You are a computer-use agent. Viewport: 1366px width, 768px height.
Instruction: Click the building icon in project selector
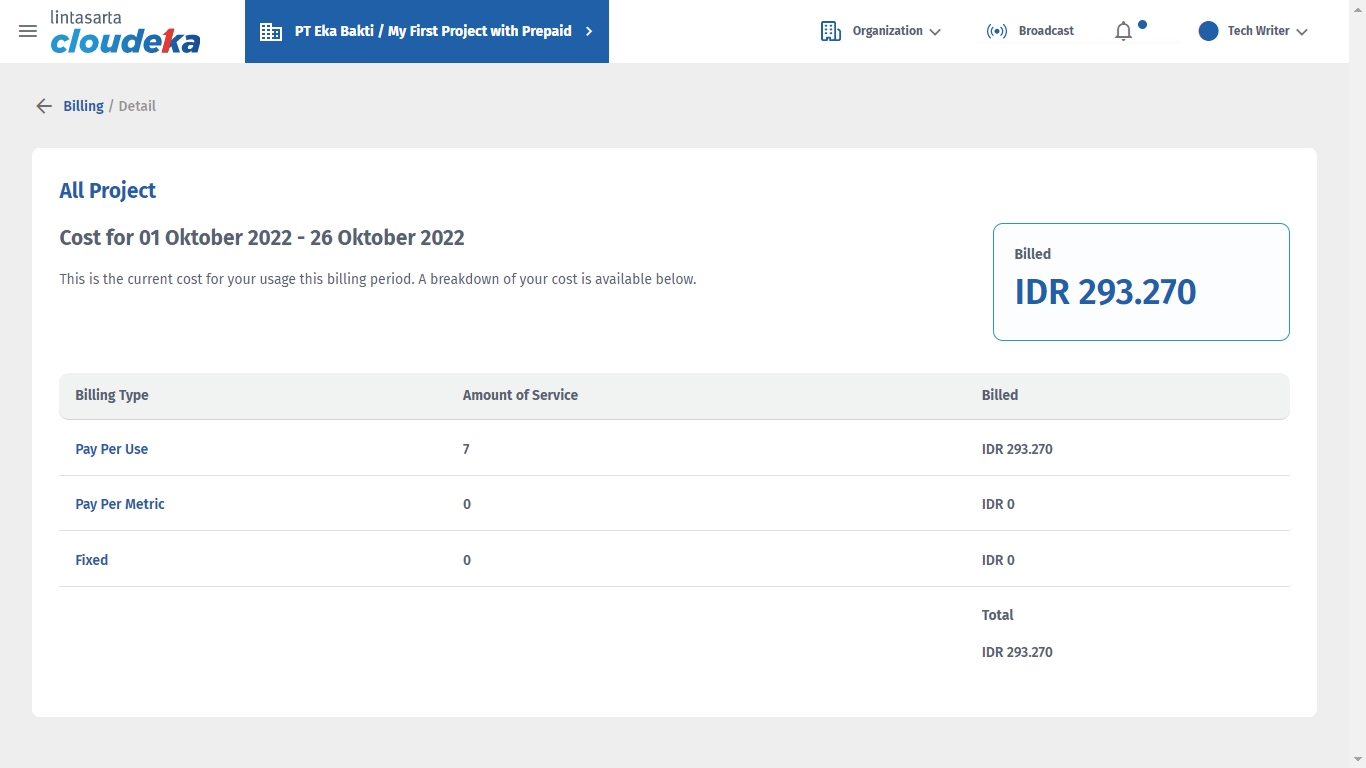coord(271,32)
